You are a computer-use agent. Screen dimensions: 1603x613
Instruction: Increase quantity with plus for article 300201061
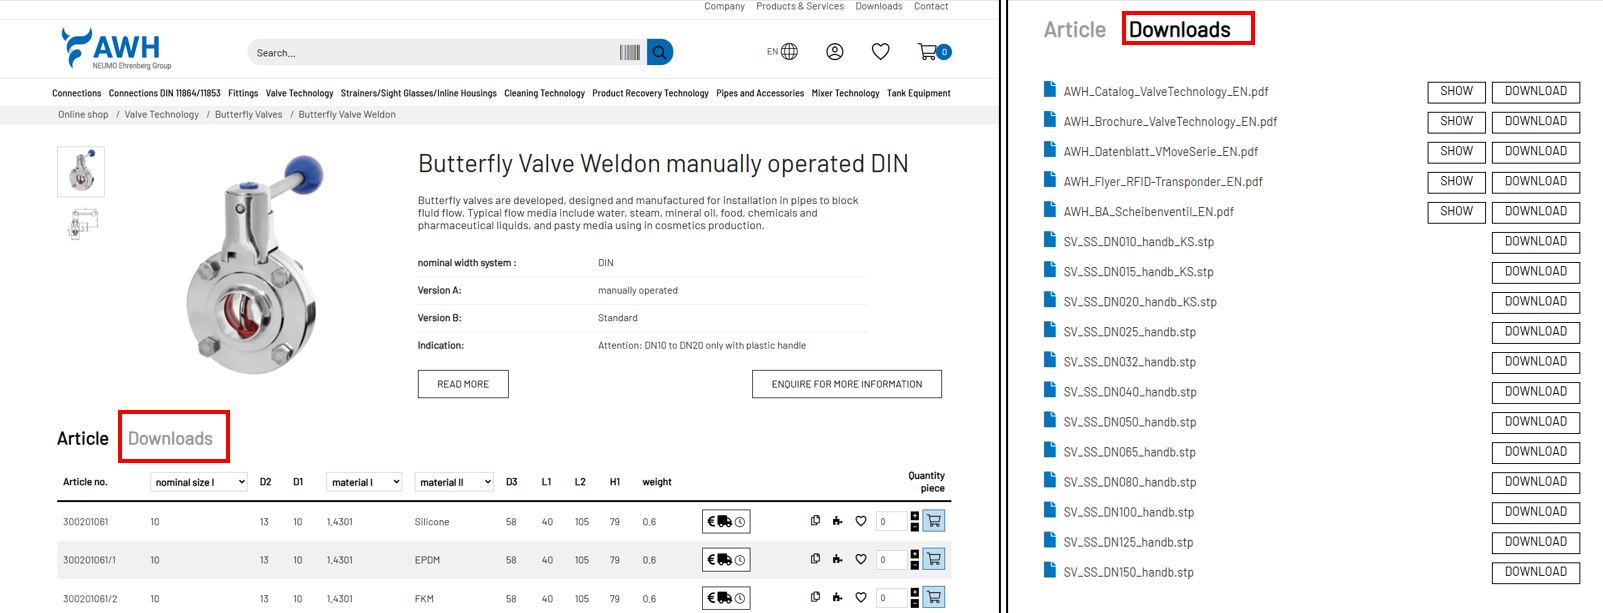coord(914,516)
